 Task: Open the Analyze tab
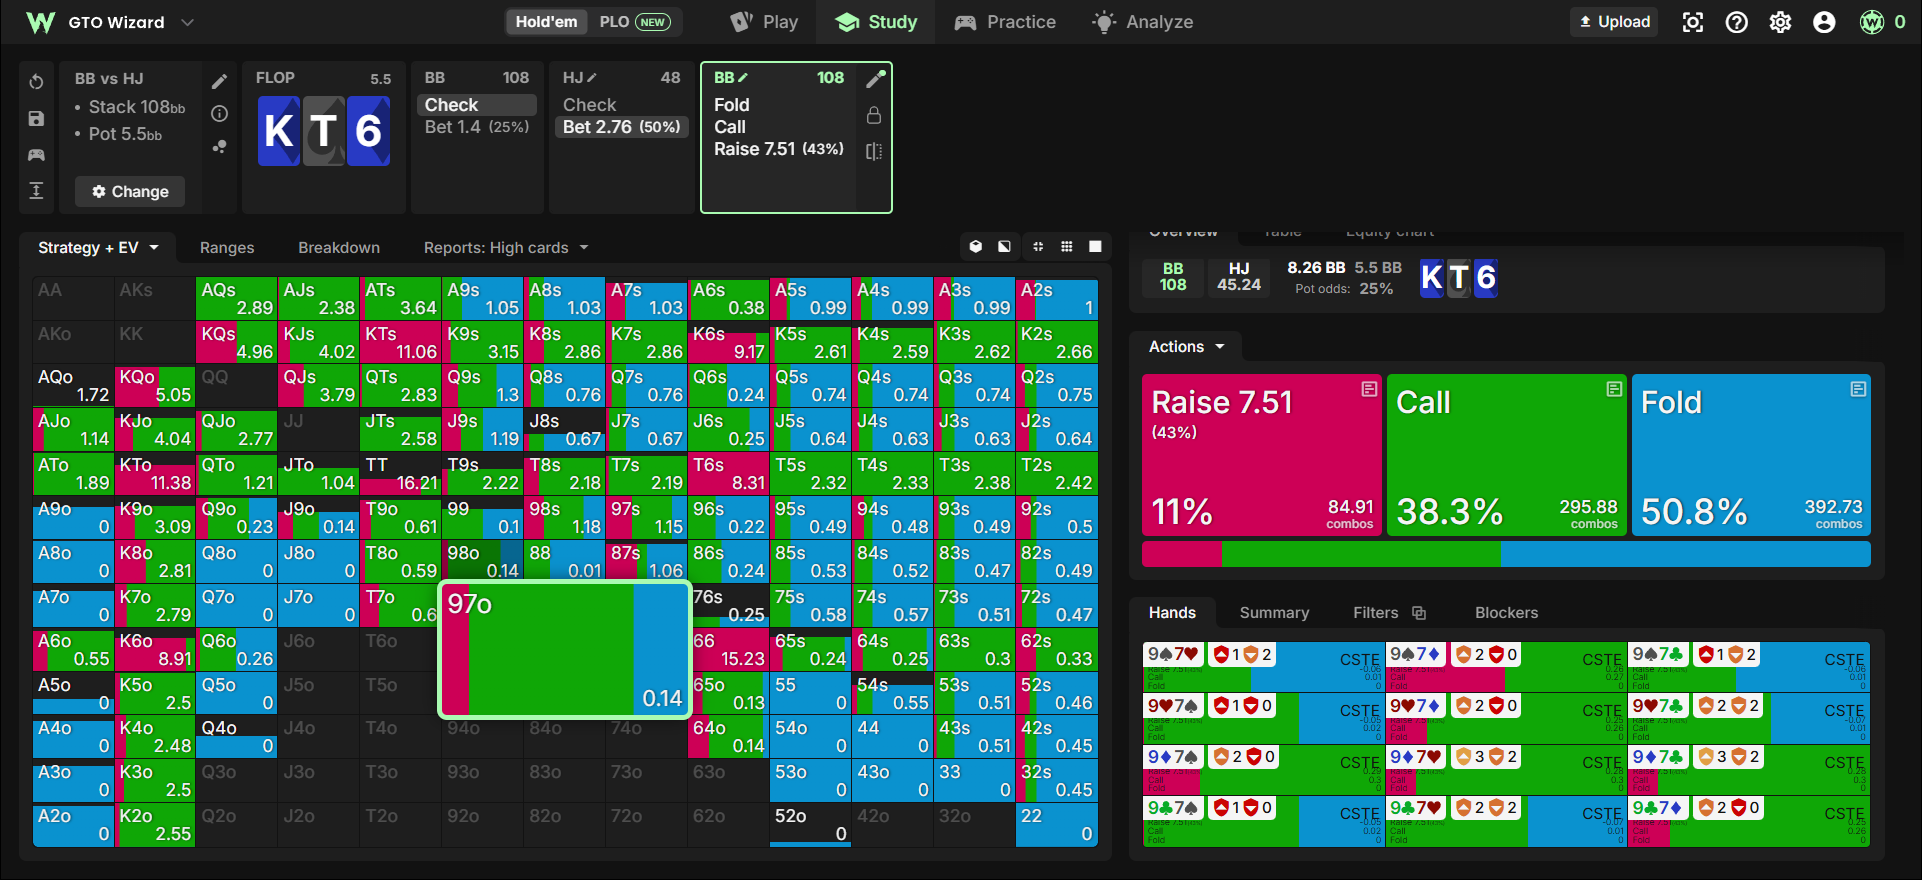click(1142, 22)
